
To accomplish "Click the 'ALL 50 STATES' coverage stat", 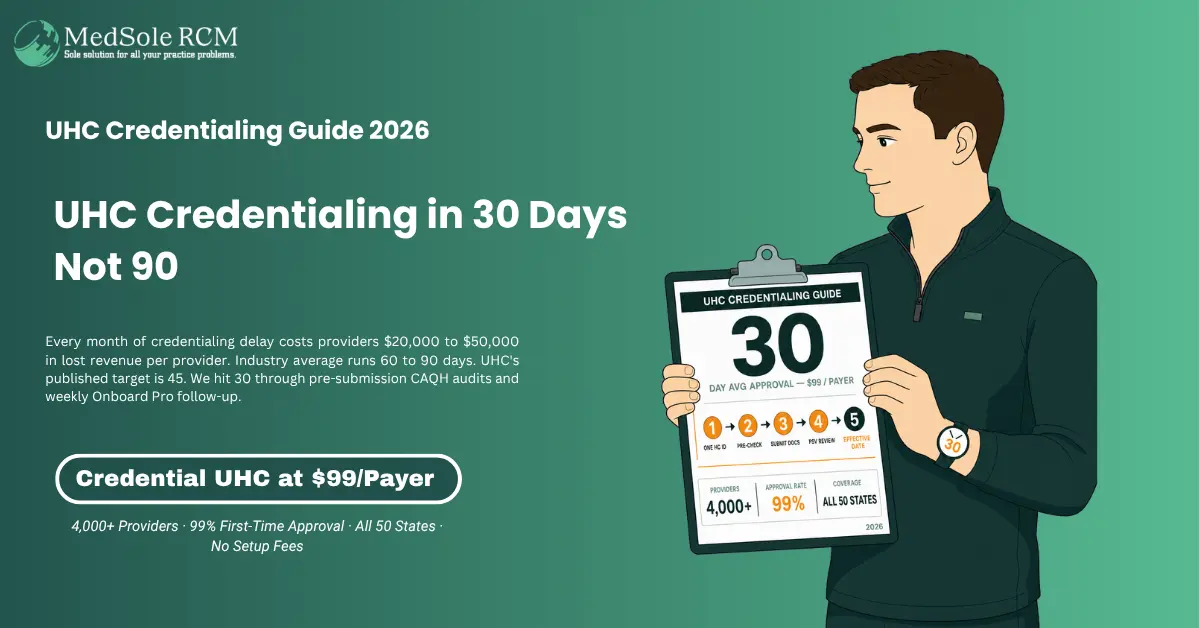I will tap(848, 501).
